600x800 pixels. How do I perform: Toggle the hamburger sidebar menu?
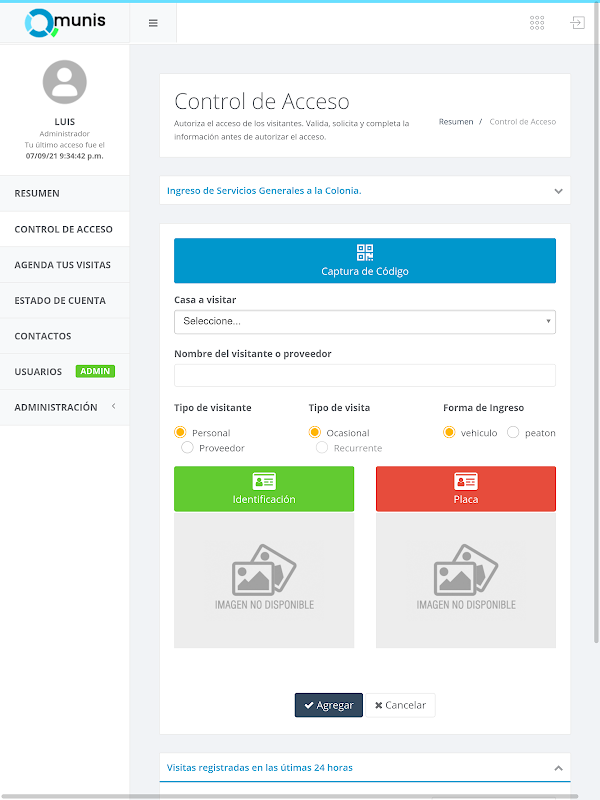click(x=153, y=23)
